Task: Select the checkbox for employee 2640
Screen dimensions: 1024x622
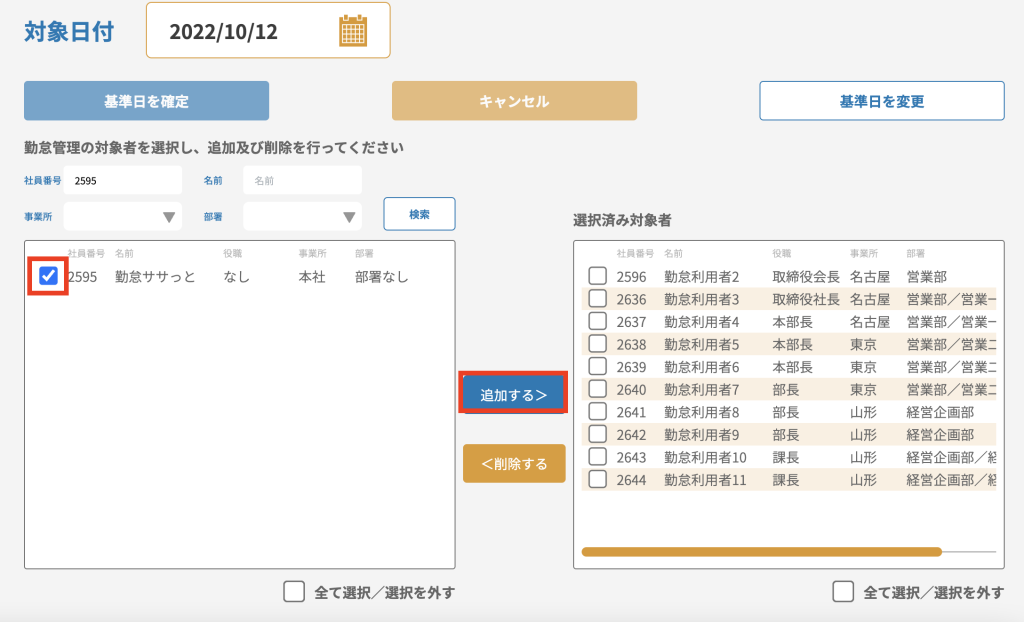Action: point(598,389)
